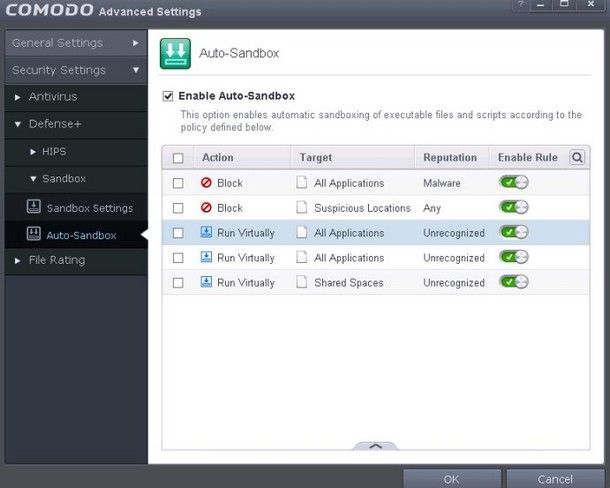610x488 pixels.
Task: Click the help question mark icon
Action: pos(522,4)
